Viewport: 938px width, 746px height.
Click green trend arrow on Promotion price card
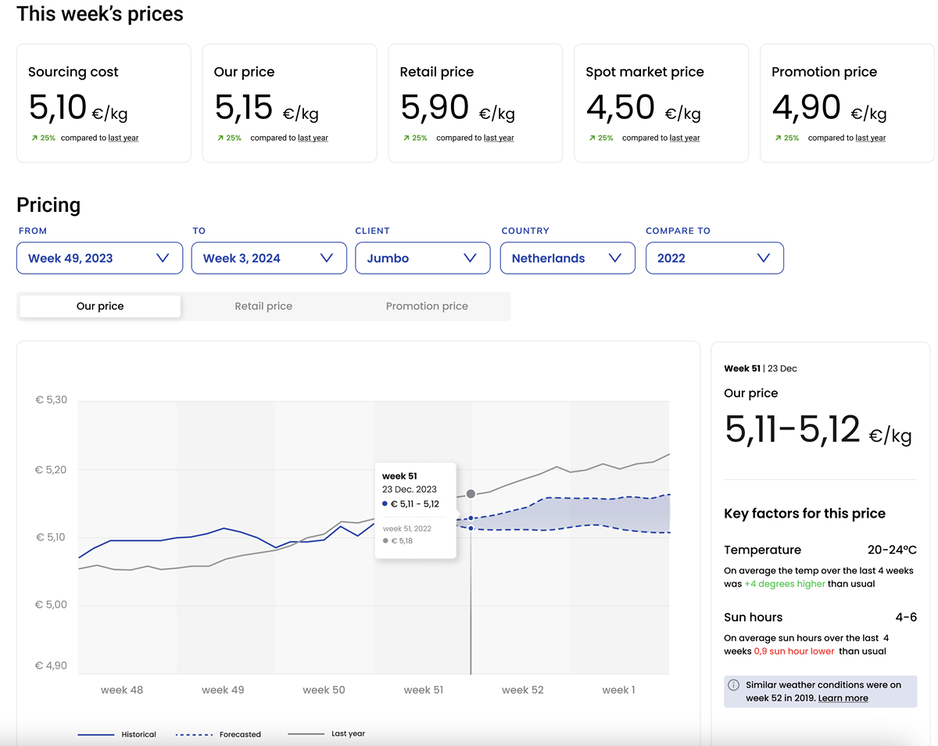coord(777,138)
